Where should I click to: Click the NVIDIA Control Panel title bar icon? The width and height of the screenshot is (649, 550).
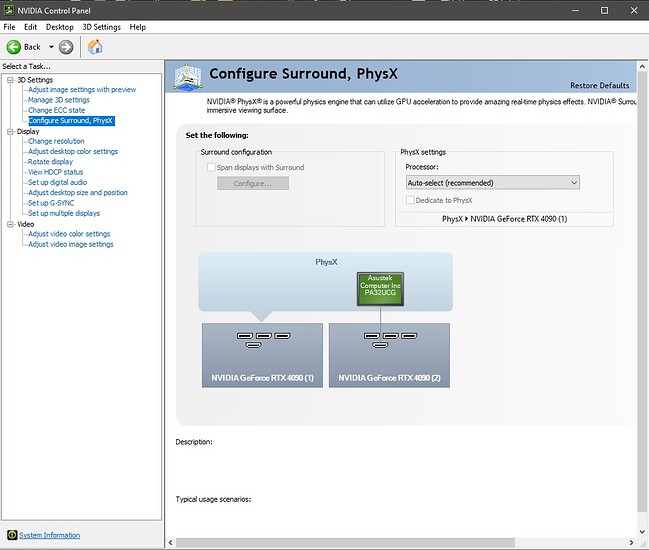(x=9, y=10)
